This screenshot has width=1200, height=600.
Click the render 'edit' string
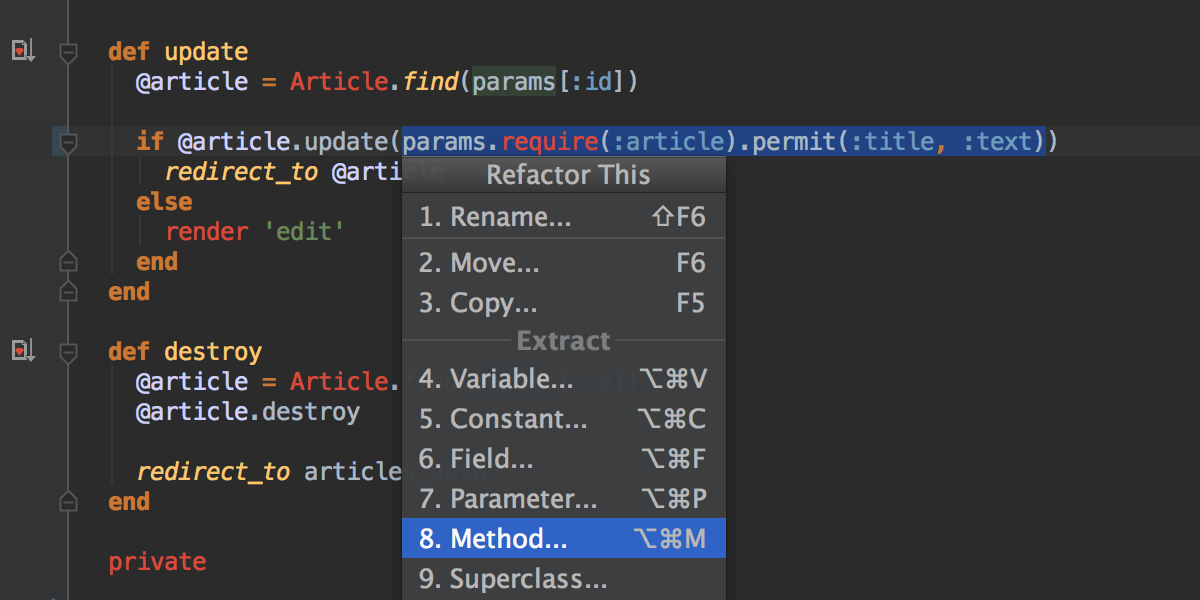pyautogui.click(x=304, y=232)
